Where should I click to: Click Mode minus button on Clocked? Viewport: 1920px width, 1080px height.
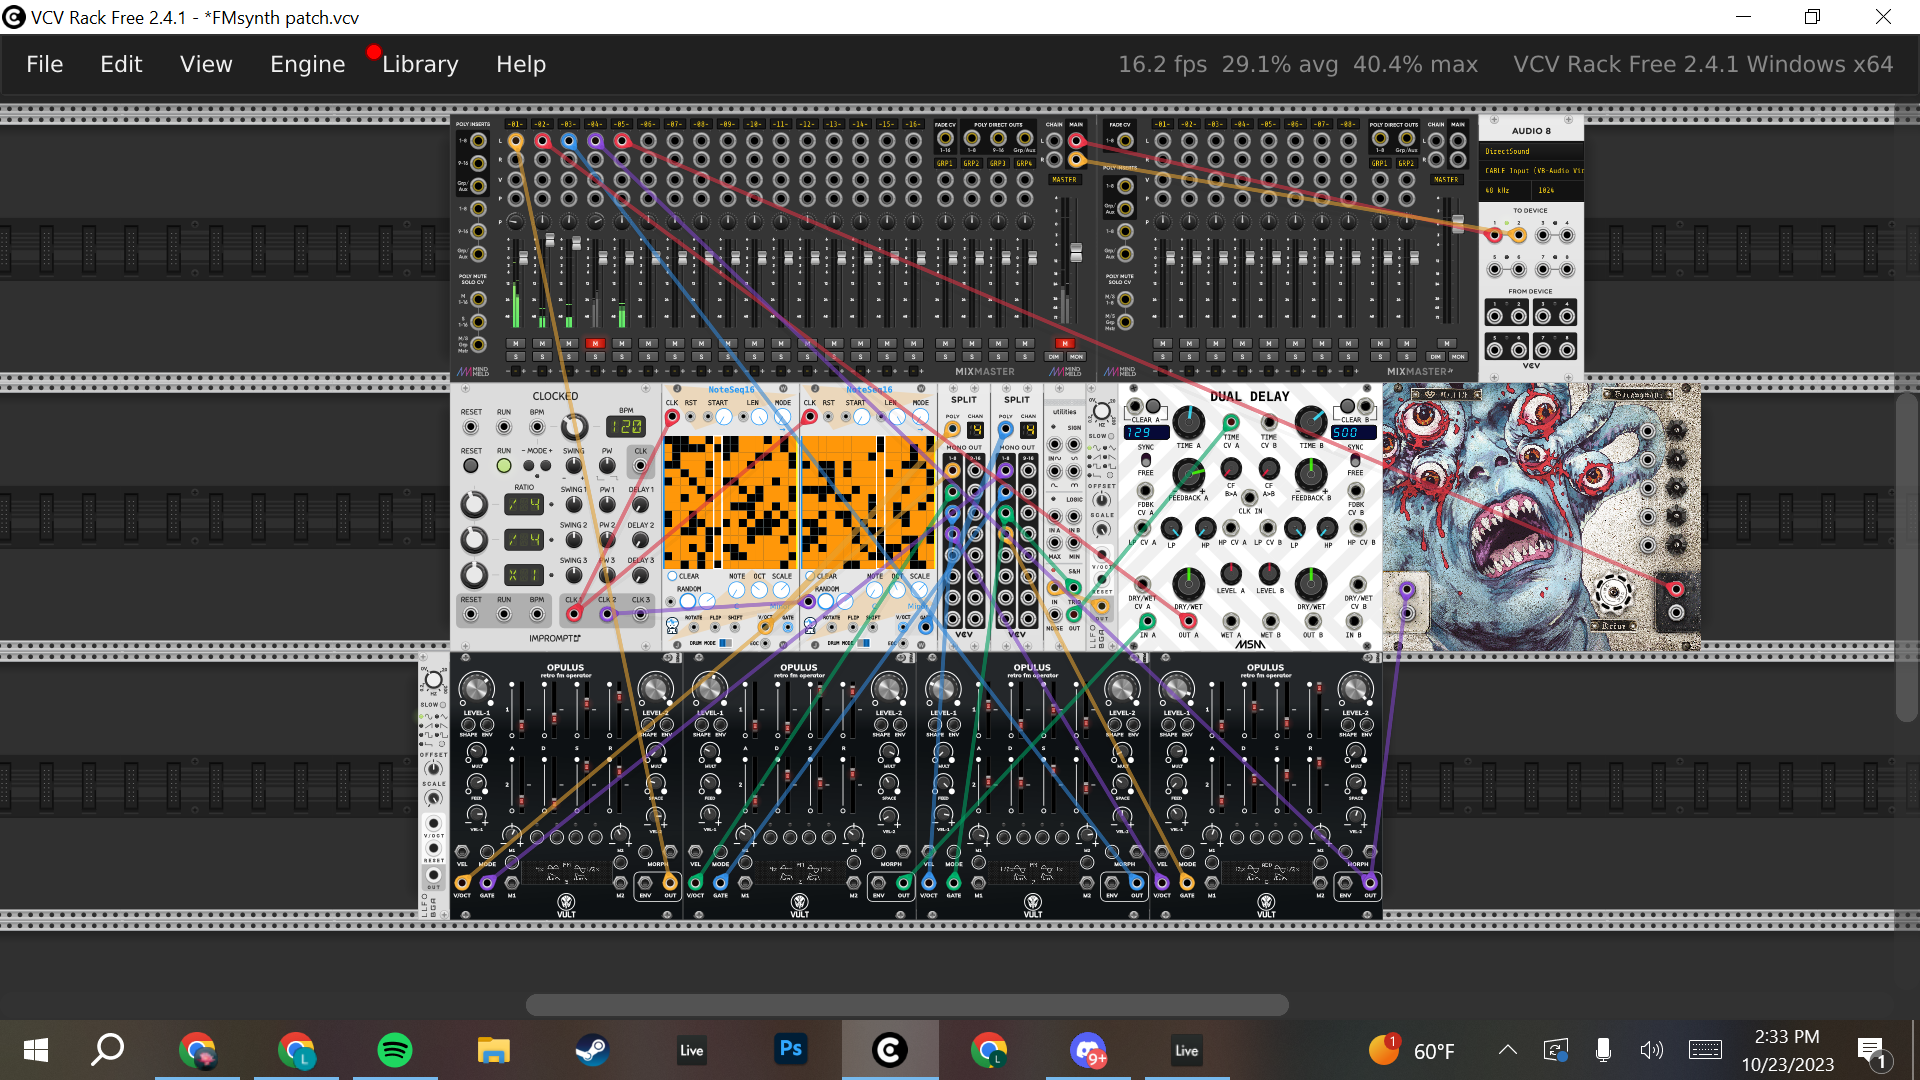pos(527,466)
